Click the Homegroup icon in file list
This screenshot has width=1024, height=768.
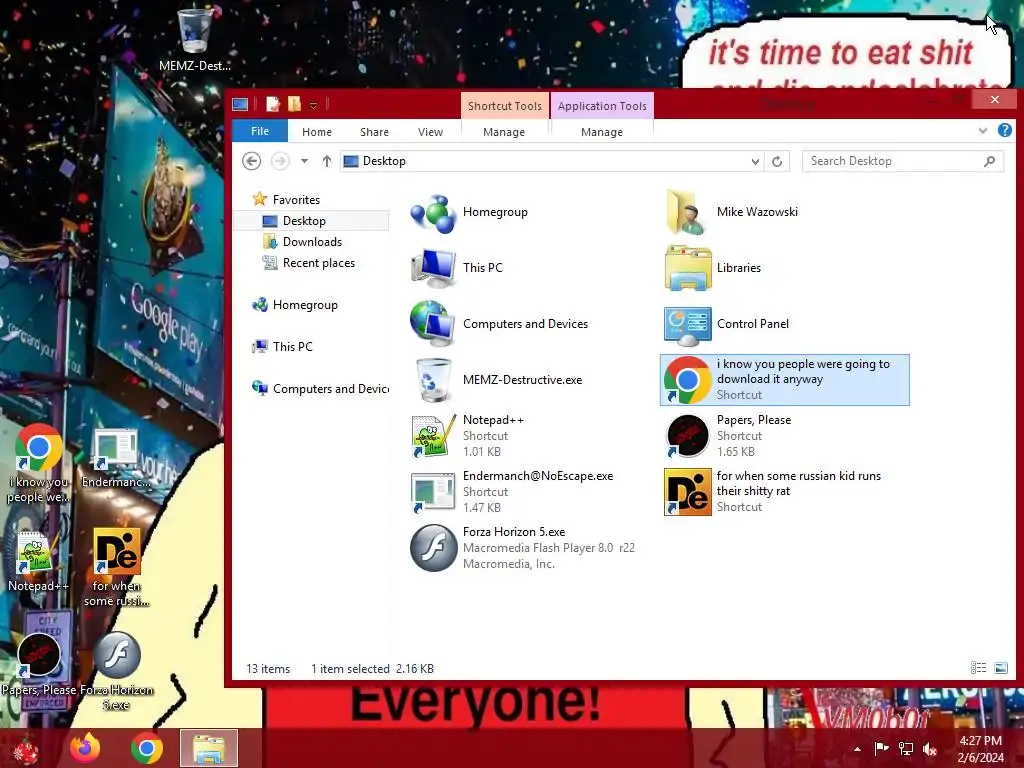(x=433, y=212)
